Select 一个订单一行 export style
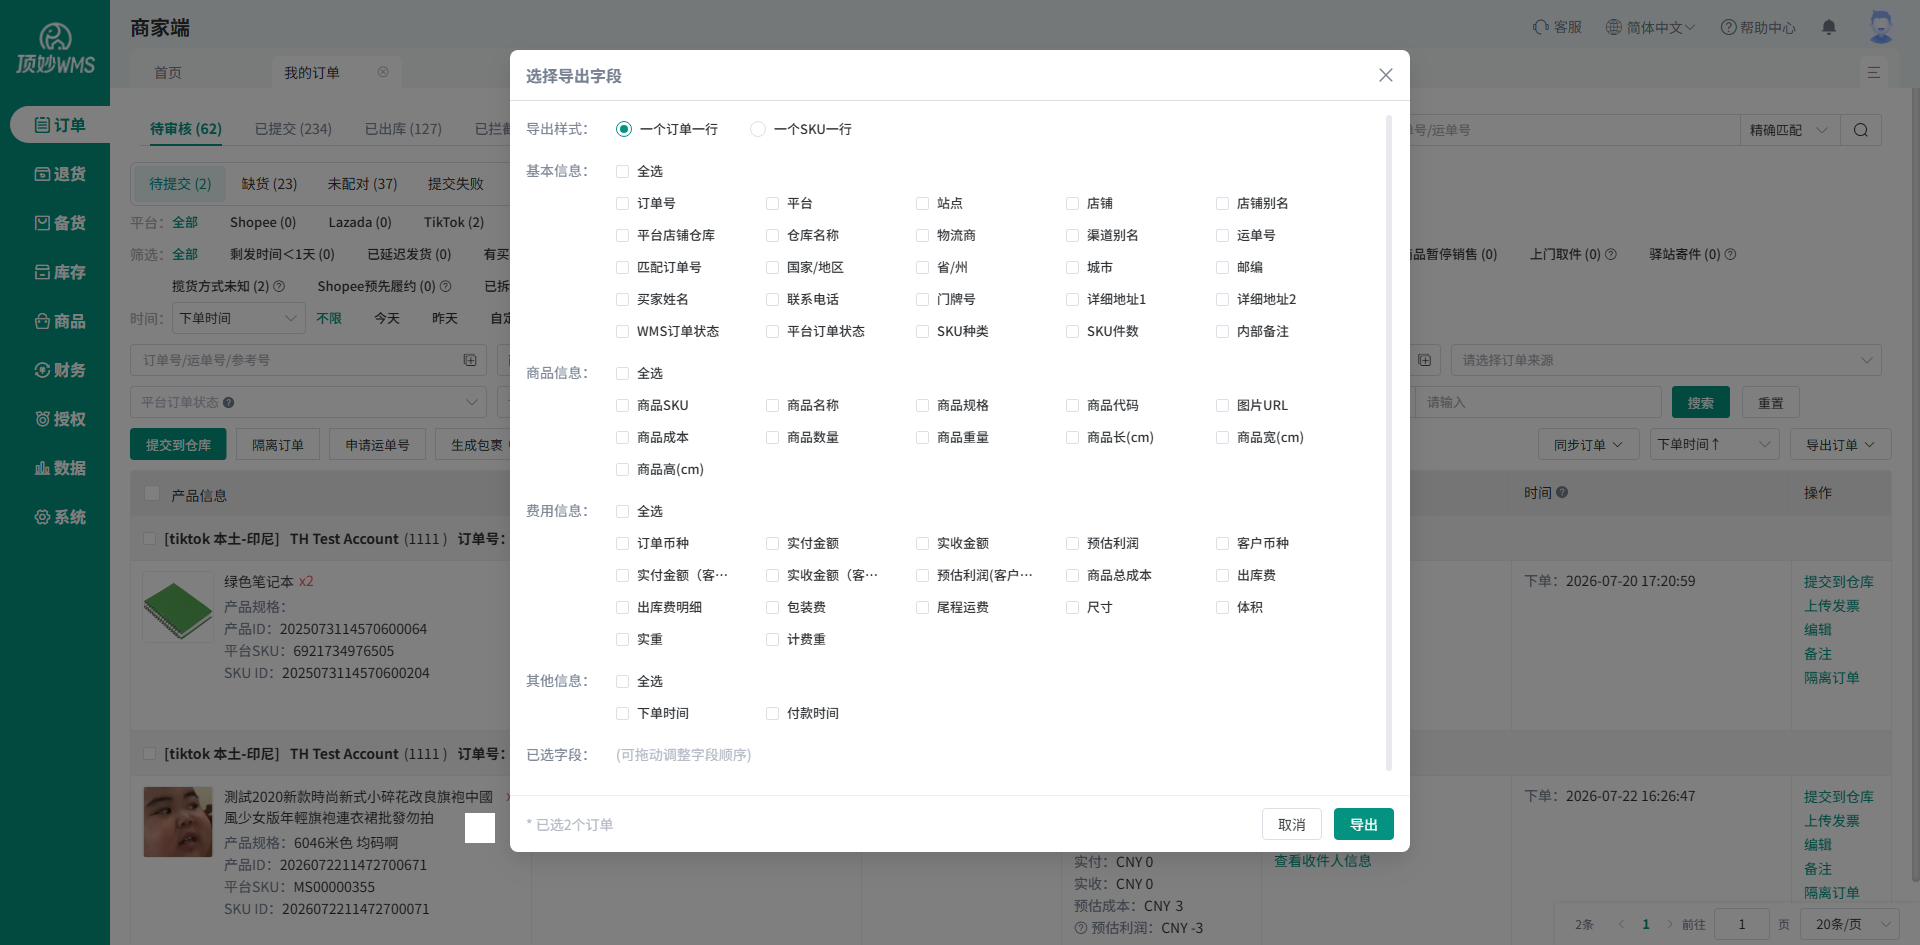This screenshot has width=1920, height=945. [x=624, y=129]
